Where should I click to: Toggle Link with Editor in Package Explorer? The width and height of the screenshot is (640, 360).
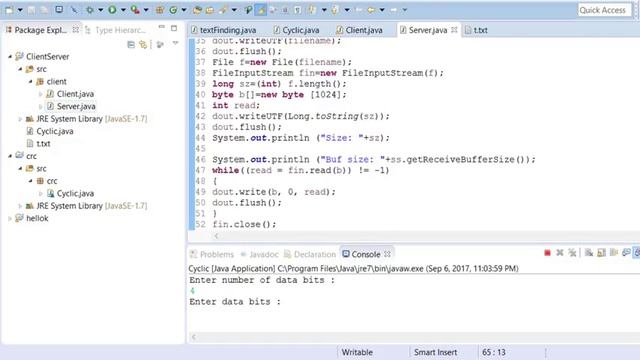[x=143, y=44]
